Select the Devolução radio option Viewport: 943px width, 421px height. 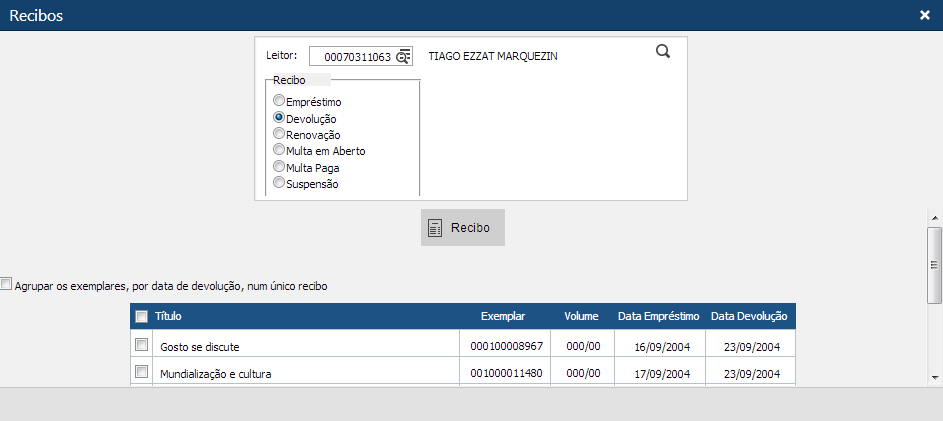tap(279, 117)
